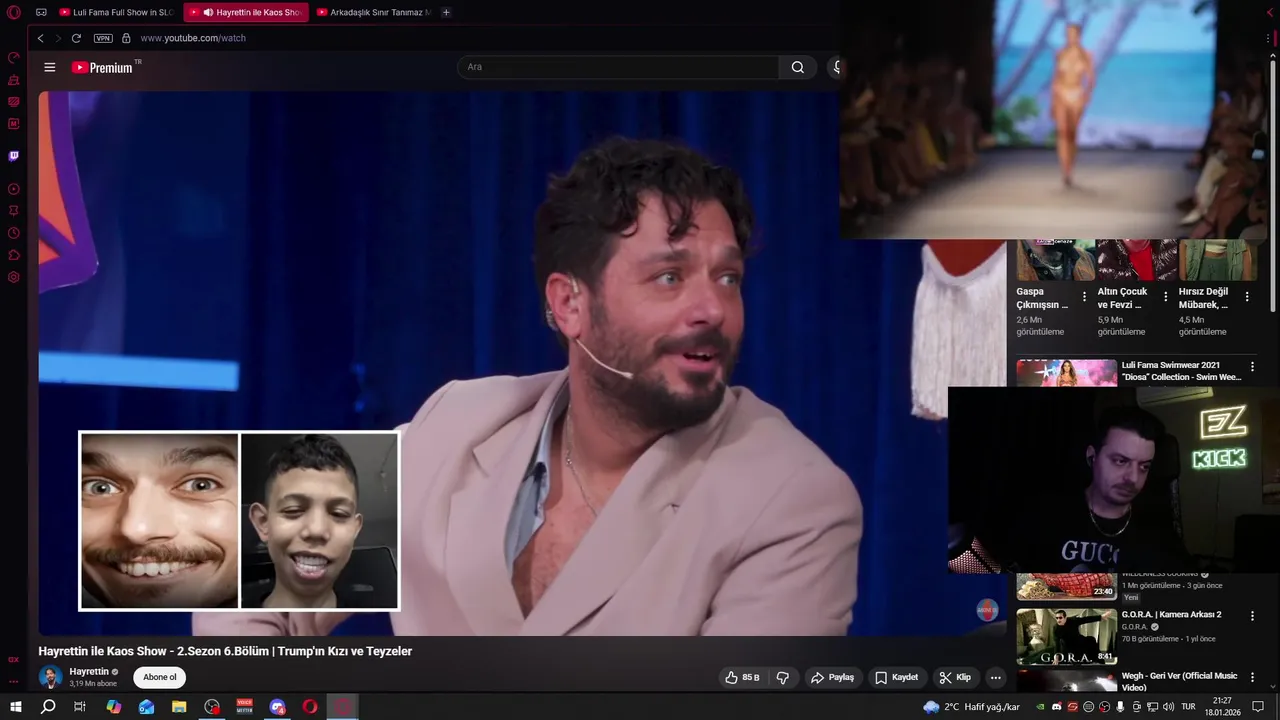Open options menu for Gaspa Çıkmışsın video
Viewport: 1280px width, 720px height.
coord(1084,297)
